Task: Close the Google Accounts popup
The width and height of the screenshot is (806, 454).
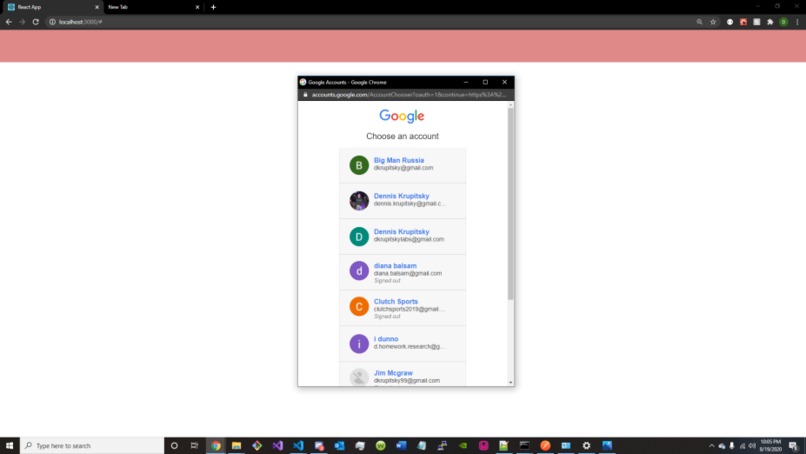Action: point(505,82)
